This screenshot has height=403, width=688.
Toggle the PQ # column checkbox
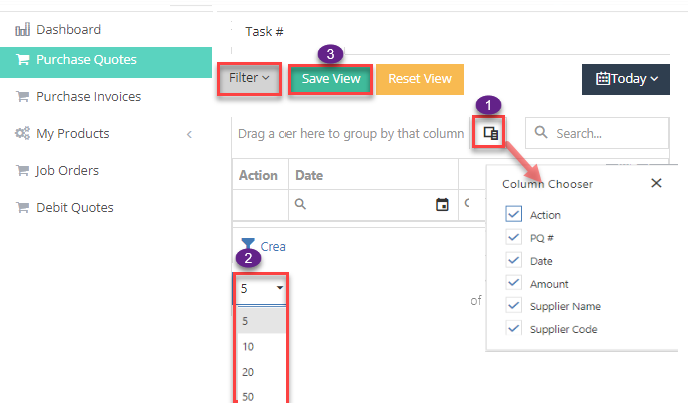514,237
